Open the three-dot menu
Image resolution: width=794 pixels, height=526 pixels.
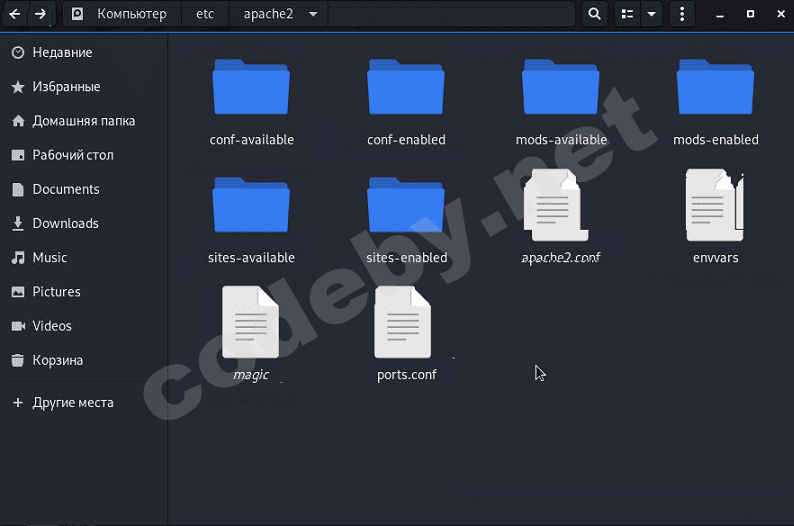[682, 14]
